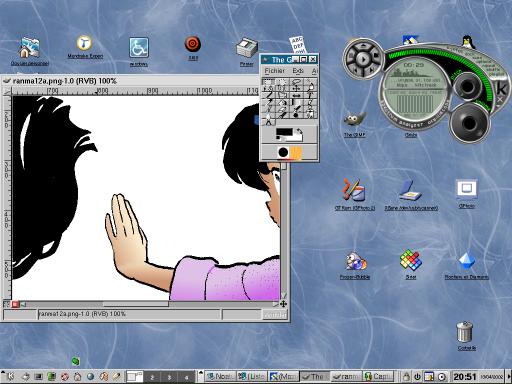Select the rectangle selection tool in GIMP toolbox
This screenshot has width=512, height=384.
tap(269, 82)
